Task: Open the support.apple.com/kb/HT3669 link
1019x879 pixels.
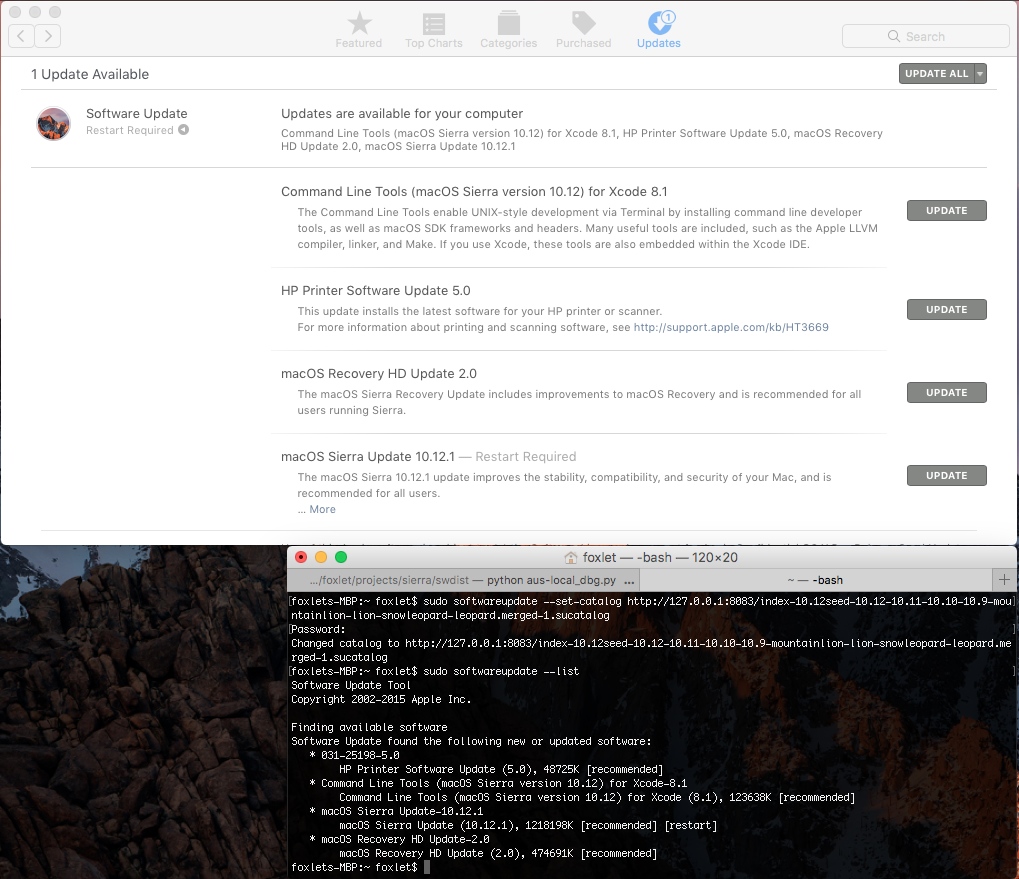Action: pos(731,327)
